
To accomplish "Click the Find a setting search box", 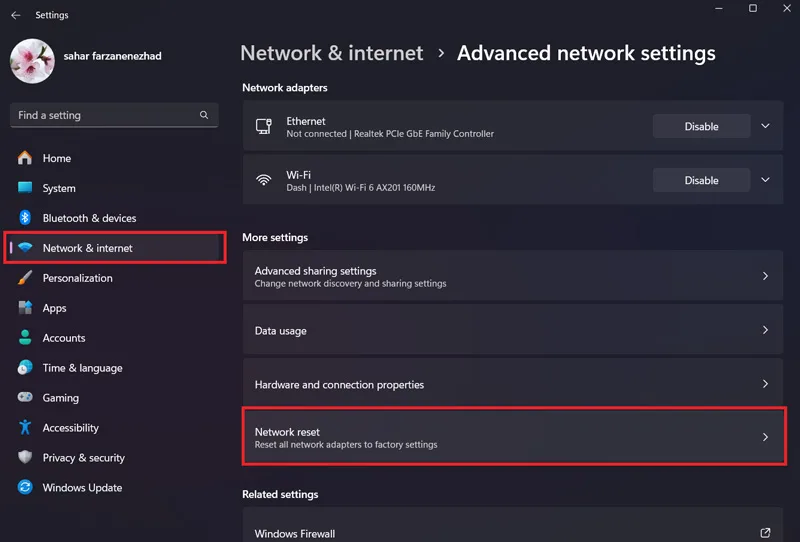I will [114, 115].
